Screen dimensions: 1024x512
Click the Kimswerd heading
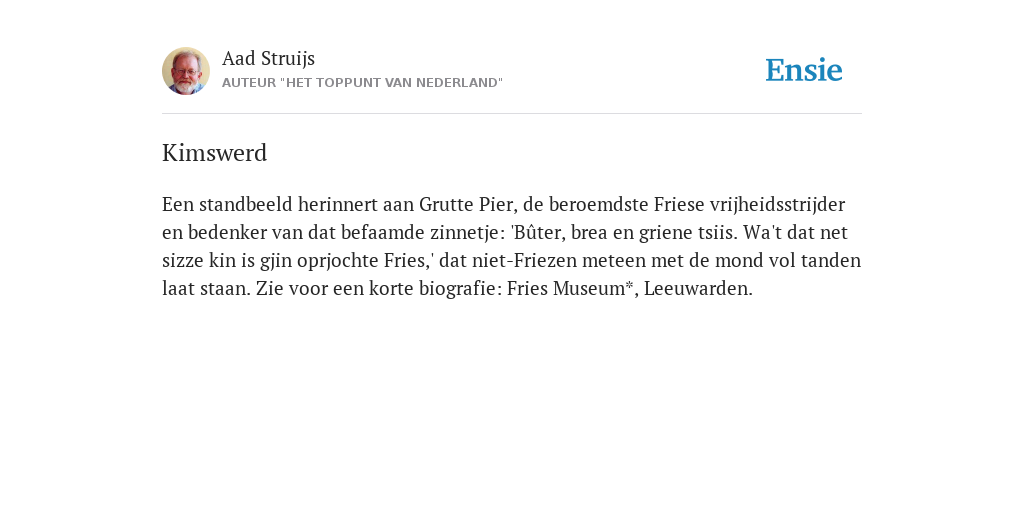click(x=215, y=153)
